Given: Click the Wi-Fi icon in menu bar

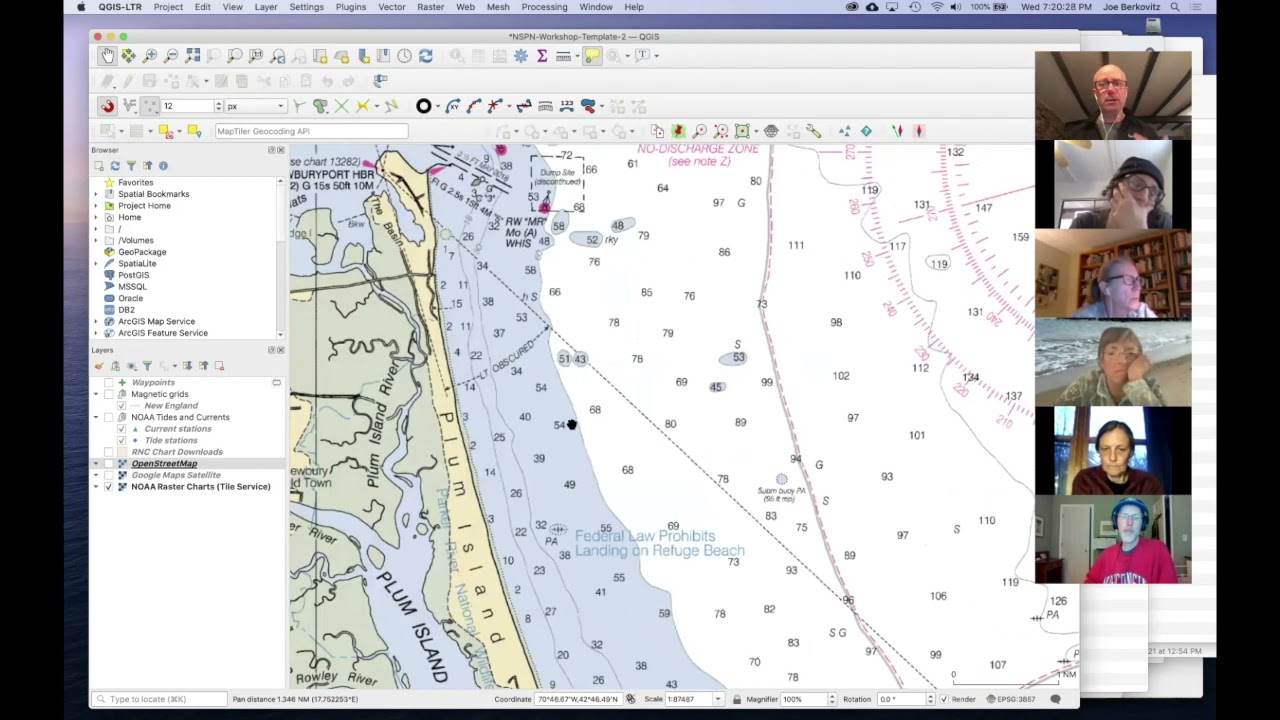Looking at the screenshot, I should point(937,7).
